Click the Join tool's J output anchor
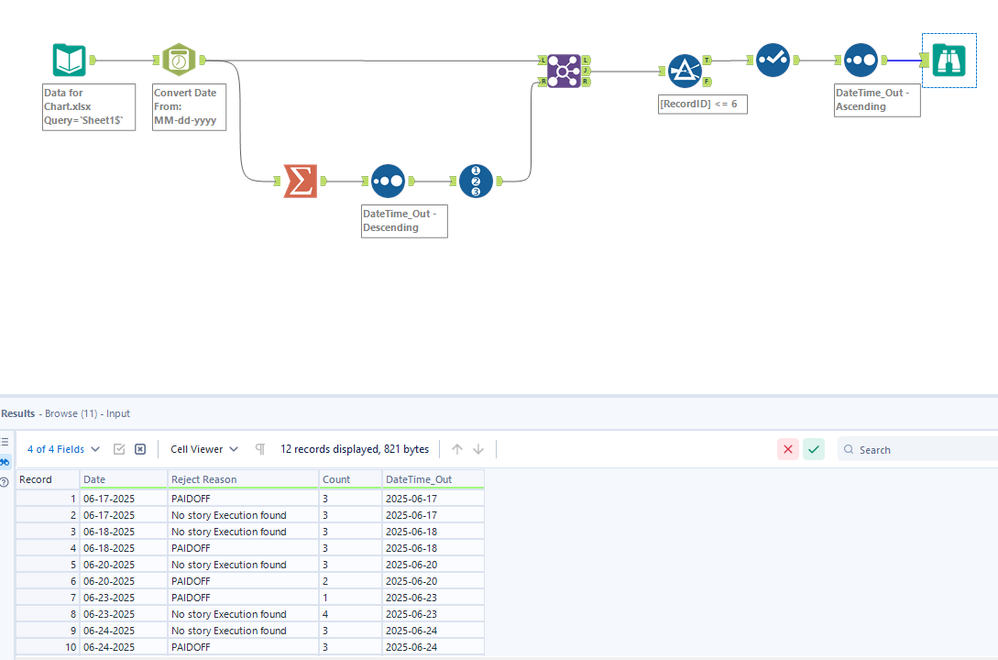 click(x=586, y=71)
